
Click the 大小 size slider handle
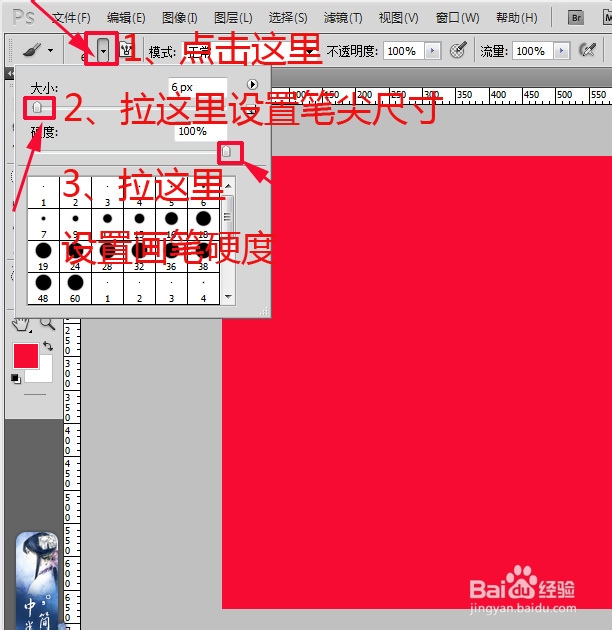(x=37, y=107)
